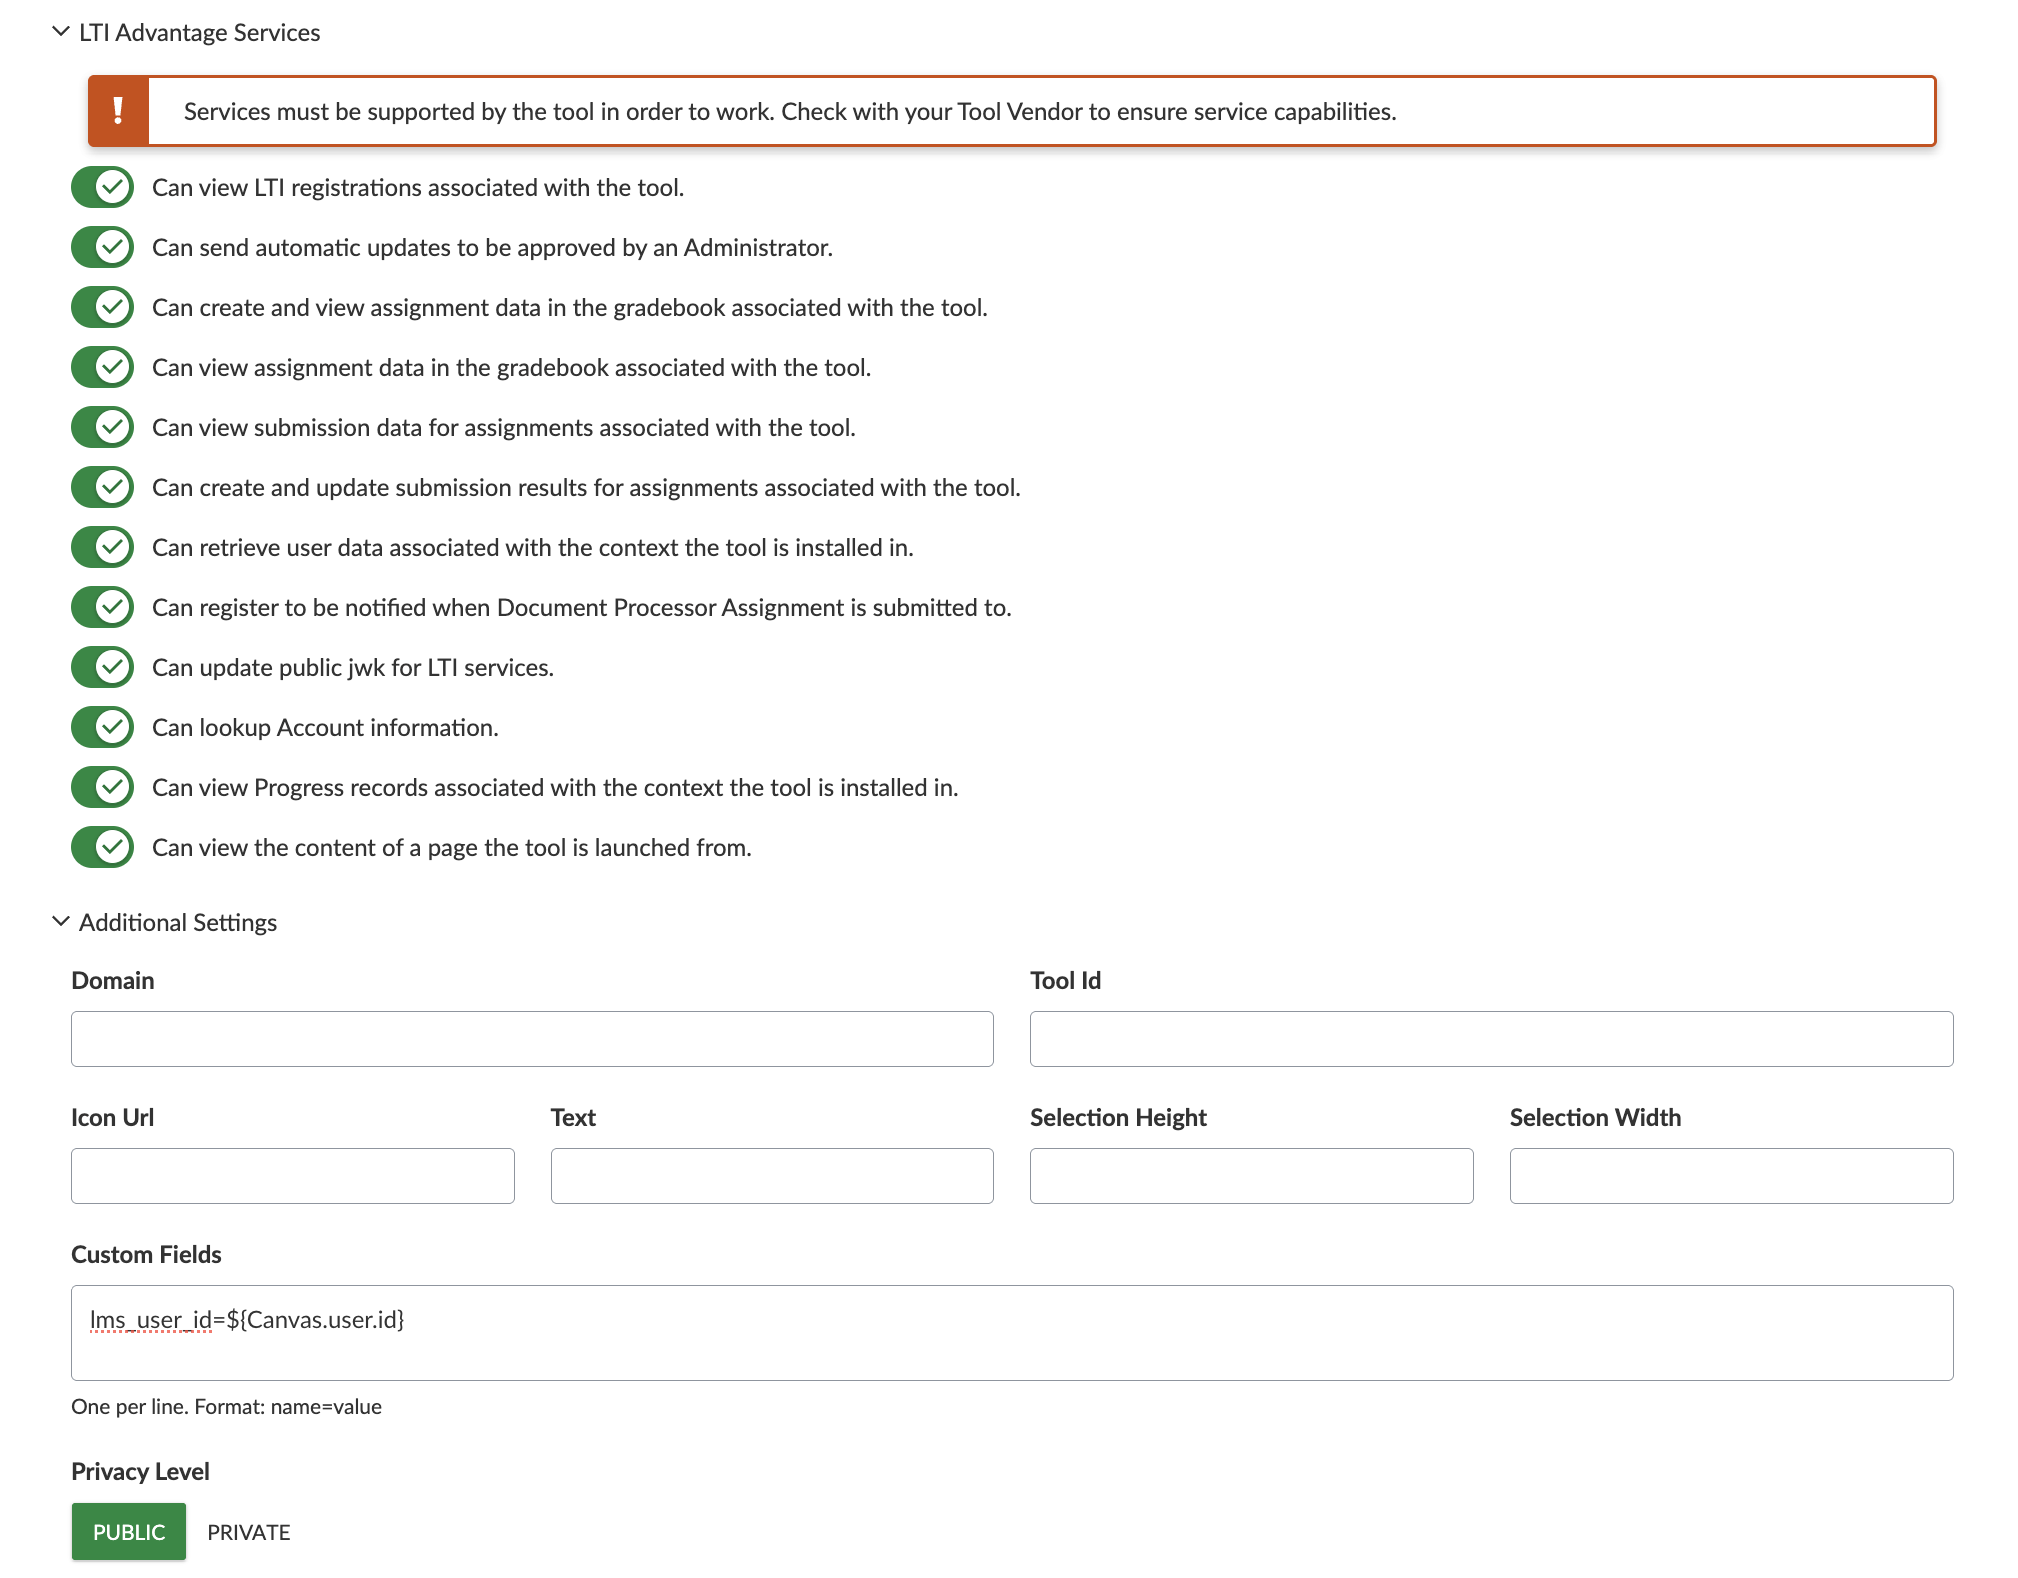
Task: Toggle view submission data service off
Action: [x=103, y=427]
